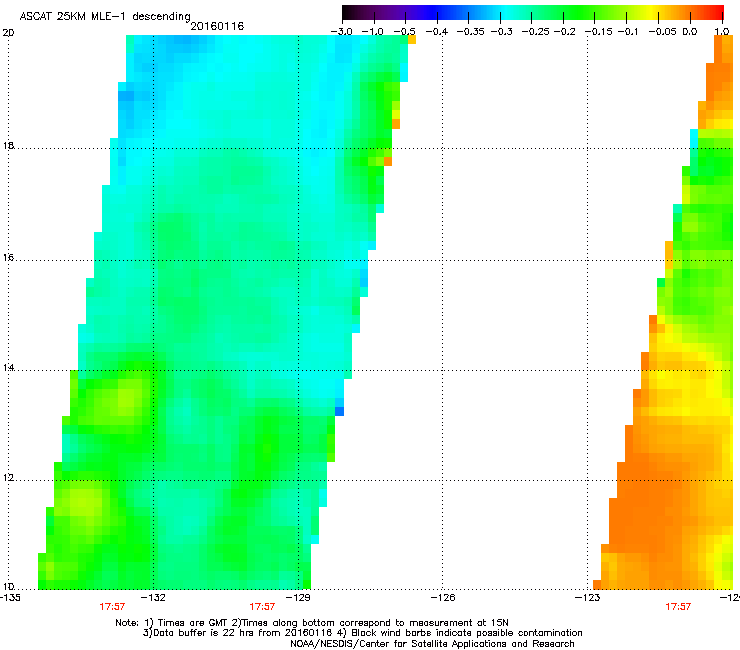
Task: Click the latitude axis label "16"
Action: [8, 258]
